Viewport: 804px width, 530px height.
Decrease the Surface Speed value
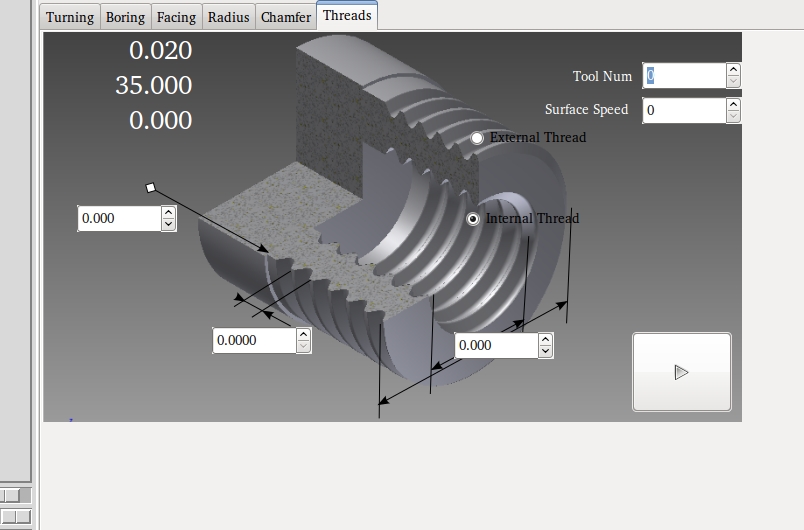(x=733, y=116)
